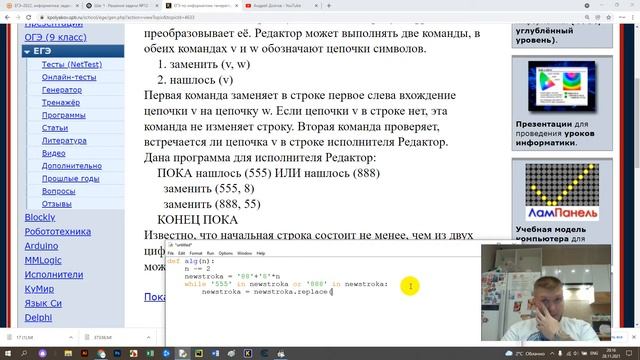Open Исполнители sidebar link
The height and width of the screenshot is (360, 640).
click(x=54, y=275)
